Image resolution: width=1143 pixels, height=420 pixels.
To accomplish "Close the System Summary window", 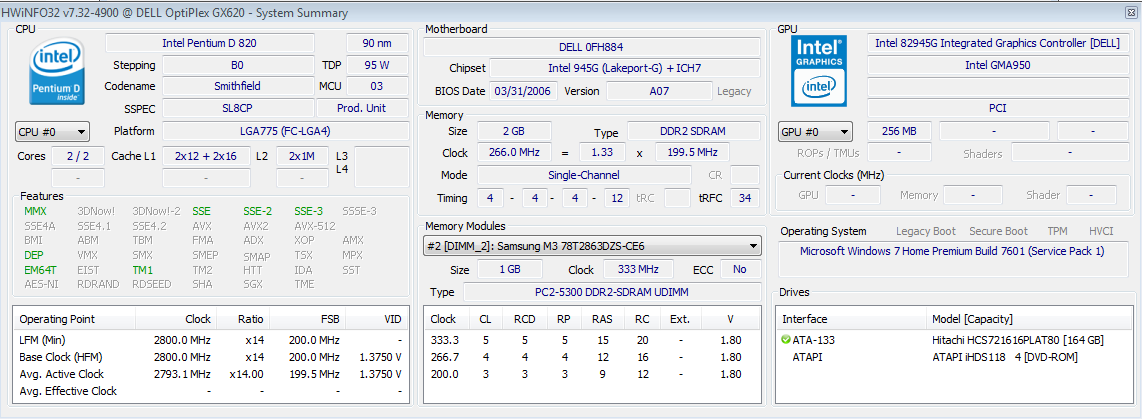I will 1131,12.
